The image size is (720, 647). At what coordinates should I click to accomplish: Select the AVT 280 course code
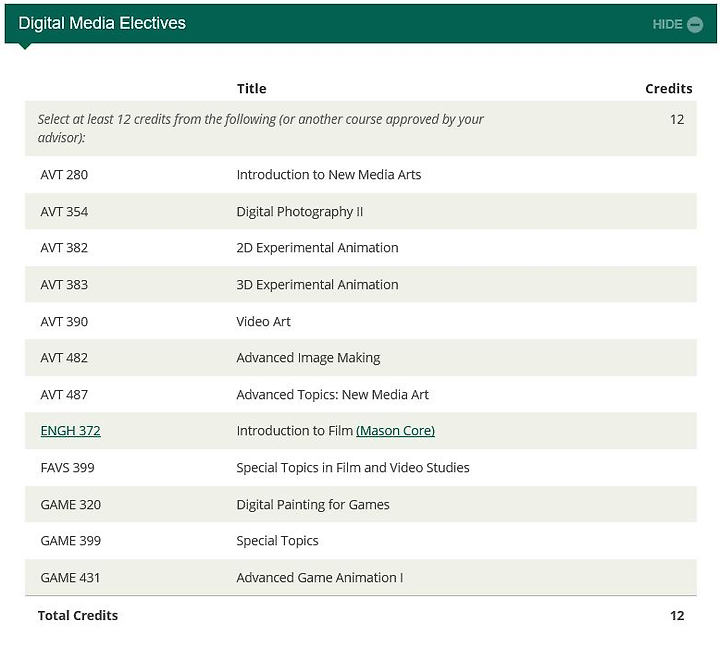pyautogui.click(x=64, y=175)
